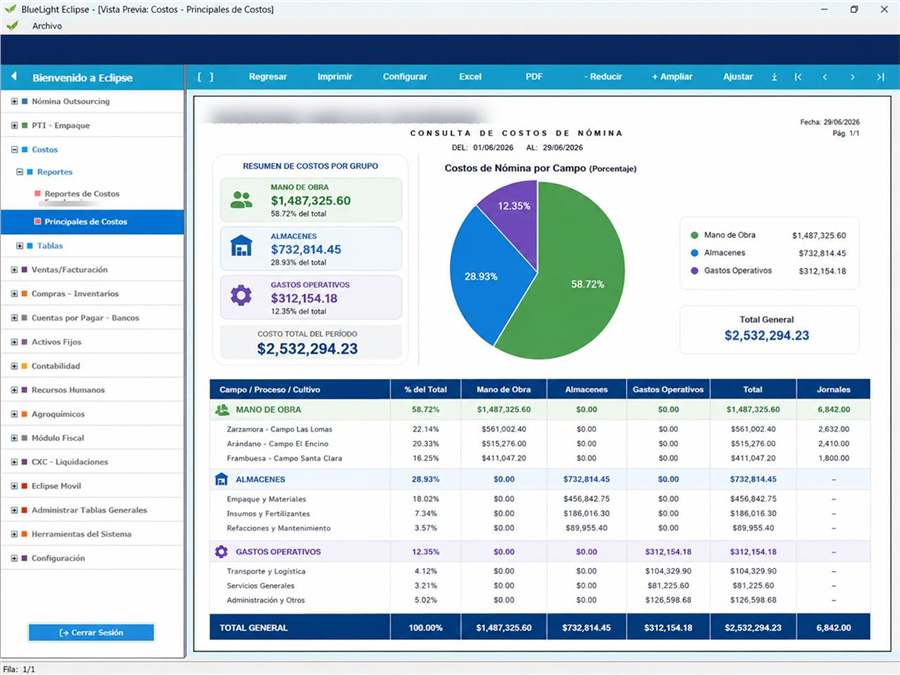Click the Gastos Operativos gear icon
Screen dimensions: 900x675
241,295
